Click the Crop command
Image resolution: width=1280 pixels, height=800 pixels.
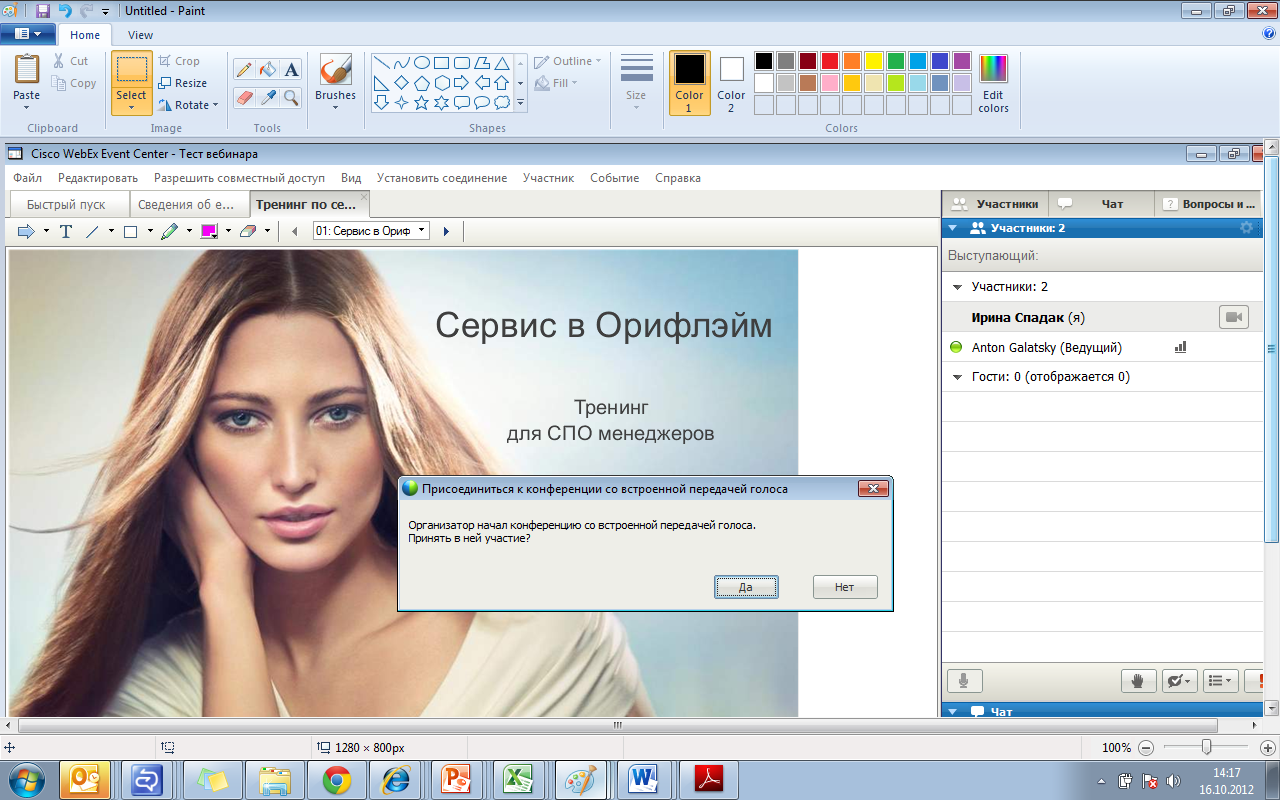179,61
